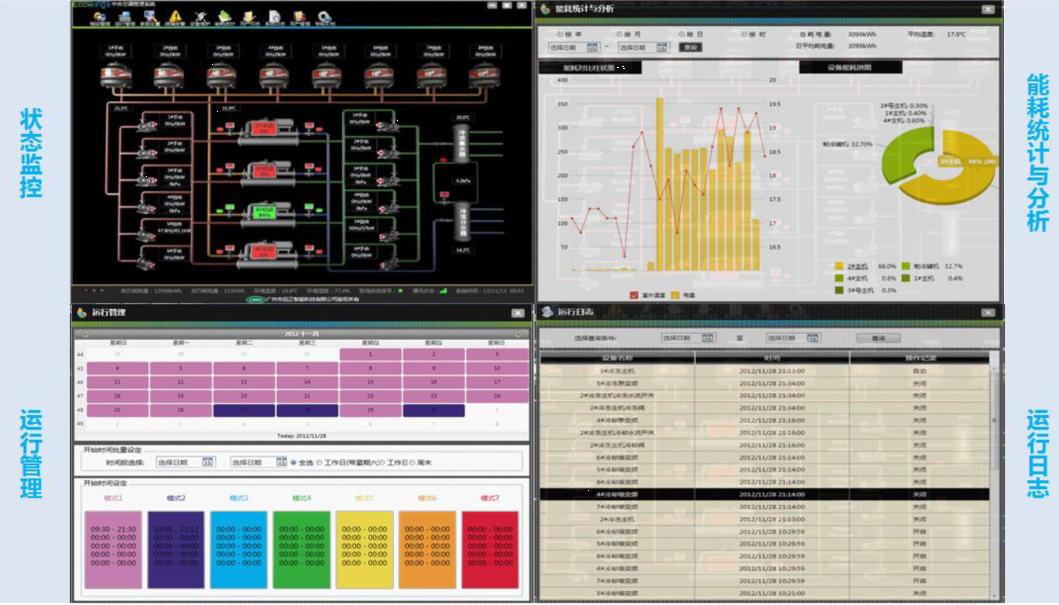Select the 全选 radio button

pos(293,463)
